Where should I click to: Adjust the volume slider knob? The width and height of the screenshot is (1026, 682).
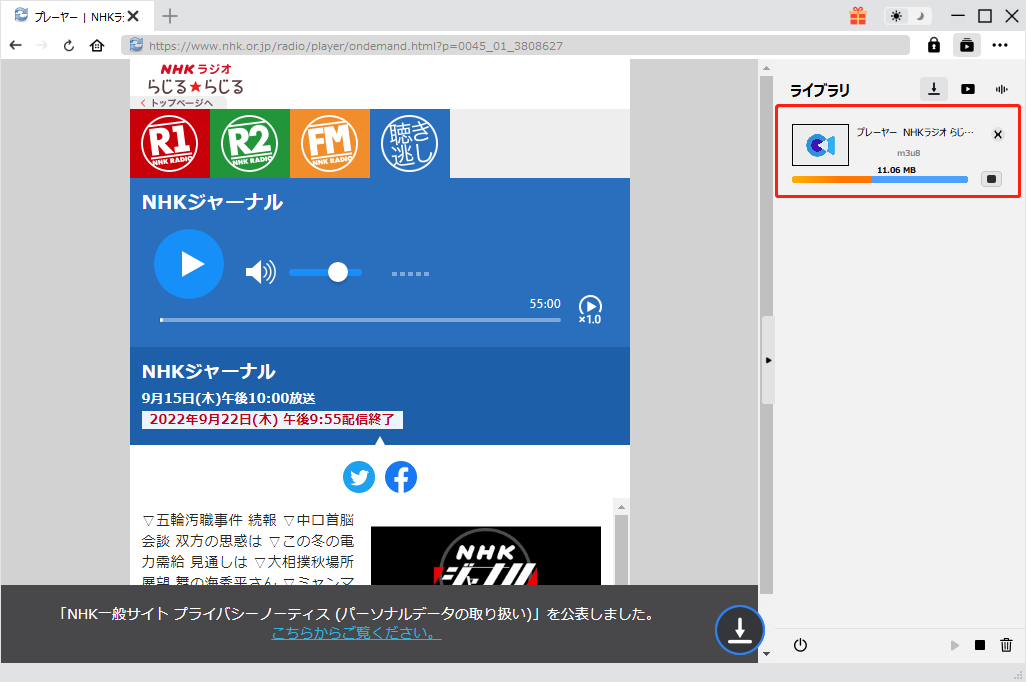pos(338,272)
